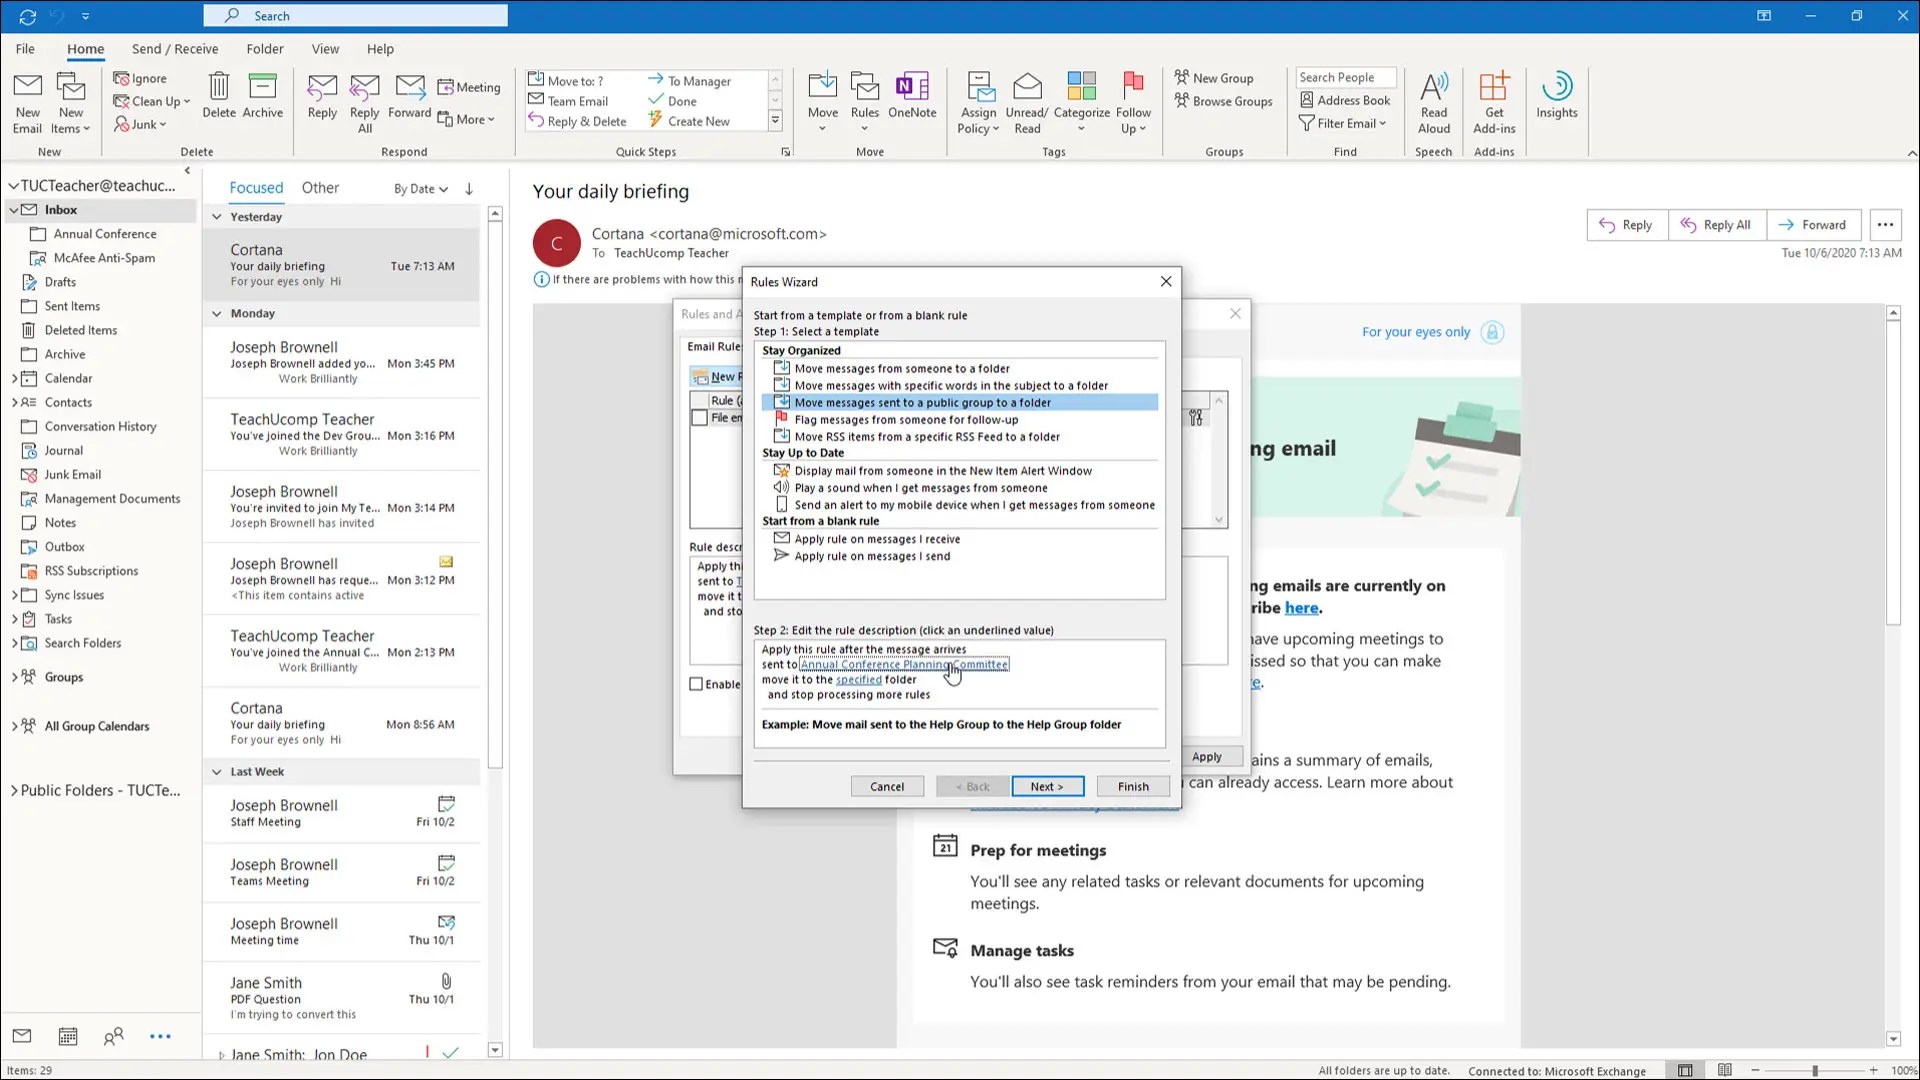This screenshot has width=1920, height=1080.
Task: Click Next button in Rules Wizard
Action: tap(1047, 786)
